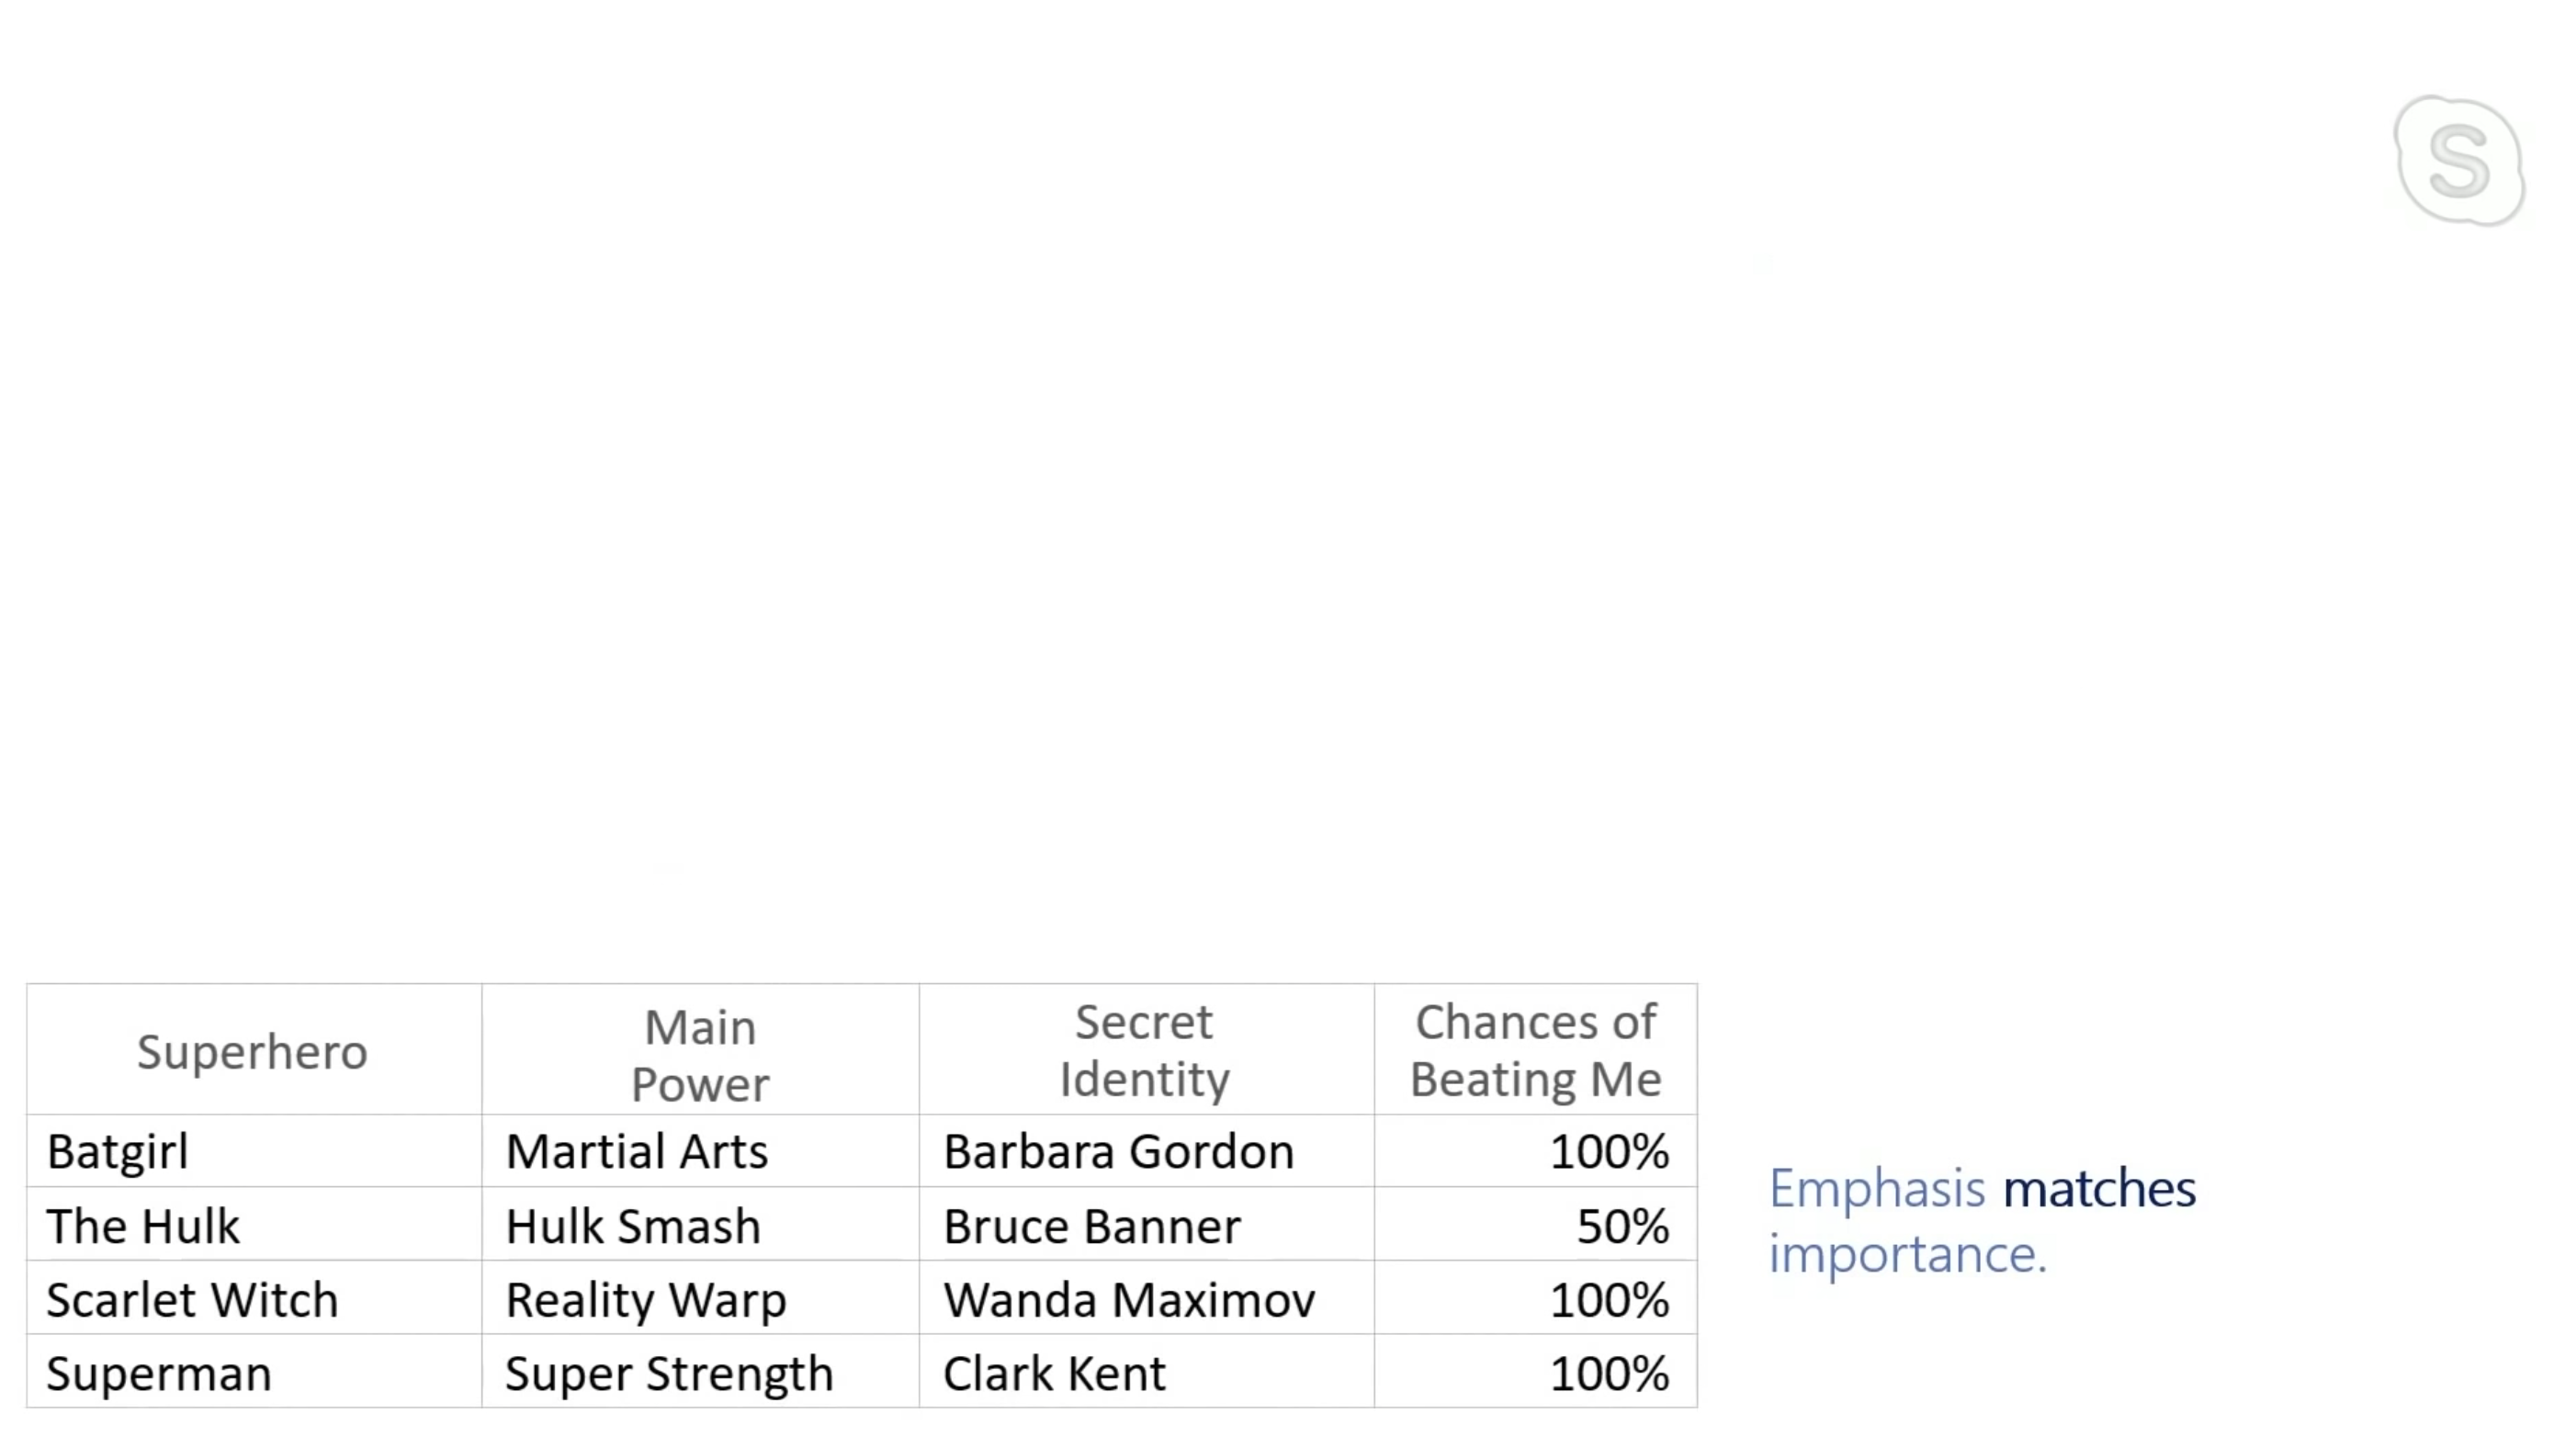Viewport: 2576px width, 1448px height.
Task: Click the Bruce Banner cell
Action: (1091, 1226)
